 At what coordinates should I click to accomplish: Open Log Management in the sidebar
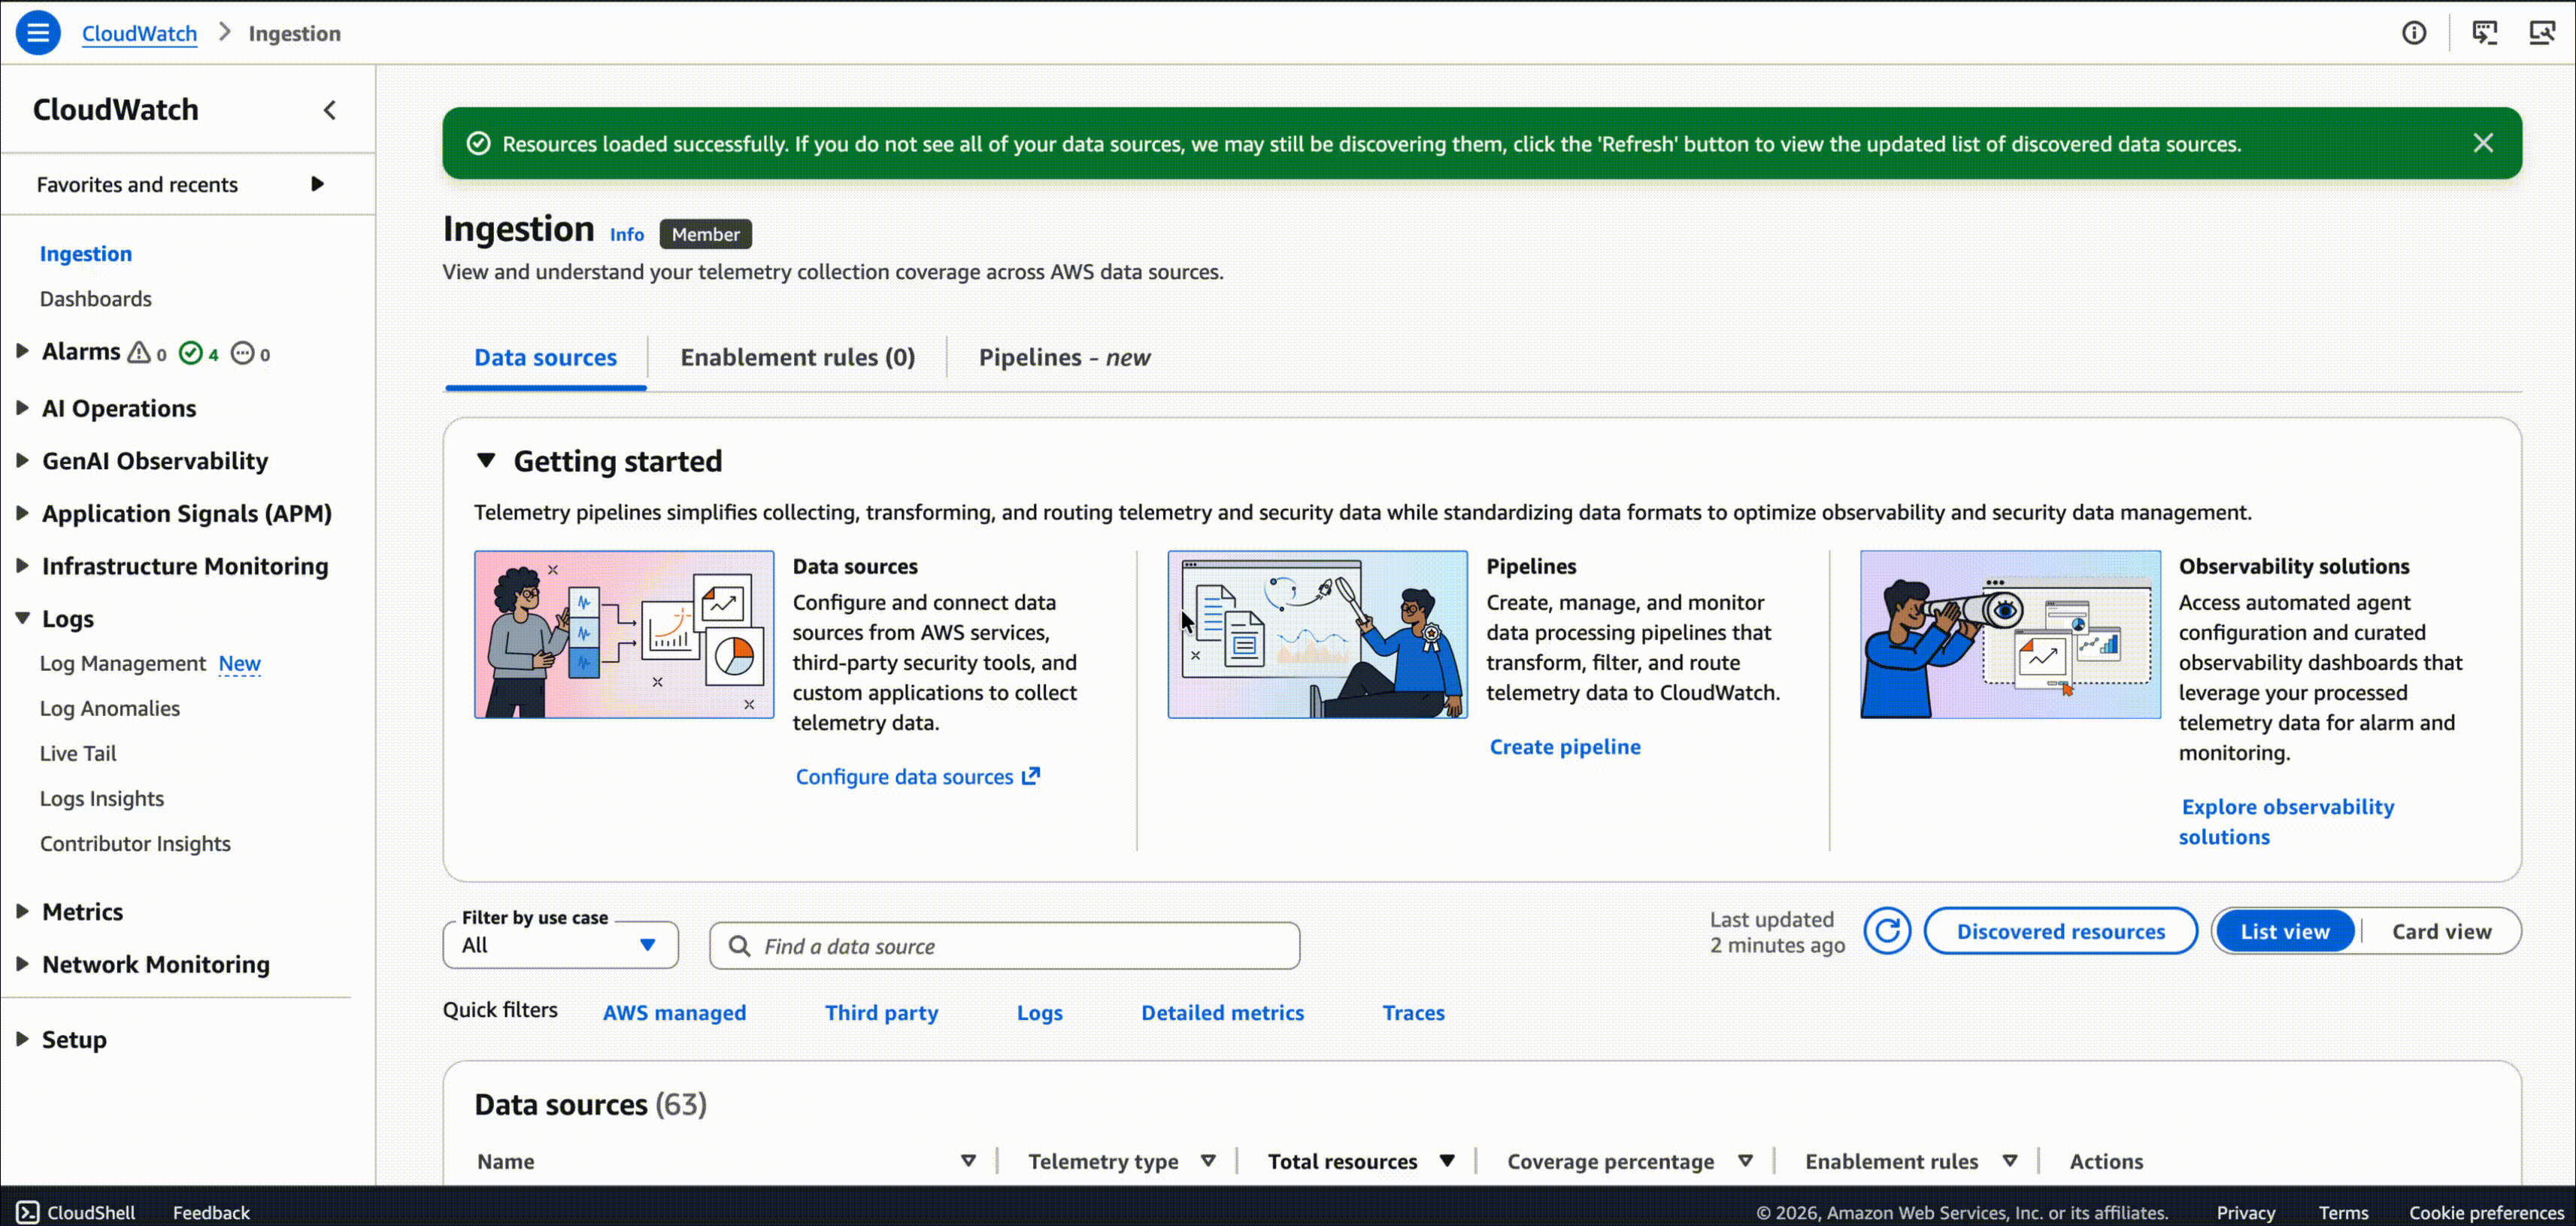(123, 663)
